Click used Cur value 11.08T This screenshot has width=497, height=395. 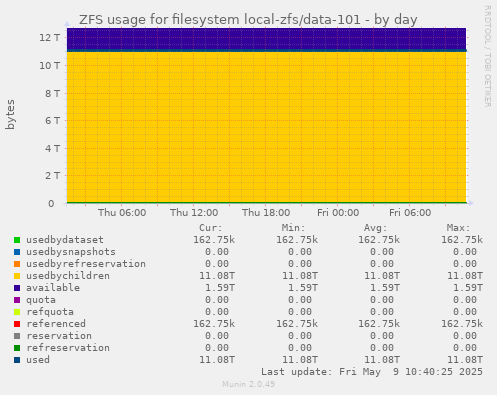pos(217,360)
